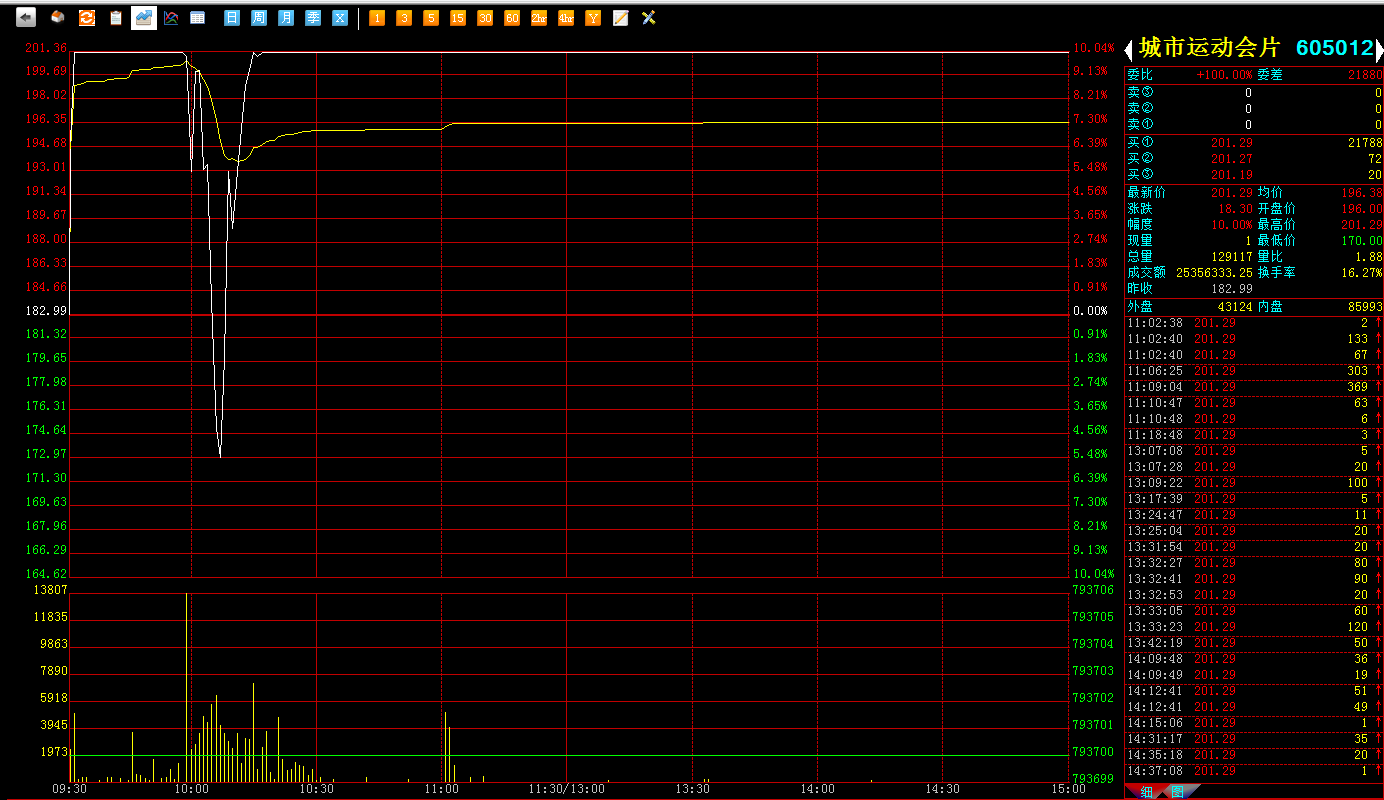The height and width of the screenshot is (800, 1384).
Task: Select the 1-minute chart button
Action: click(377, 18)
